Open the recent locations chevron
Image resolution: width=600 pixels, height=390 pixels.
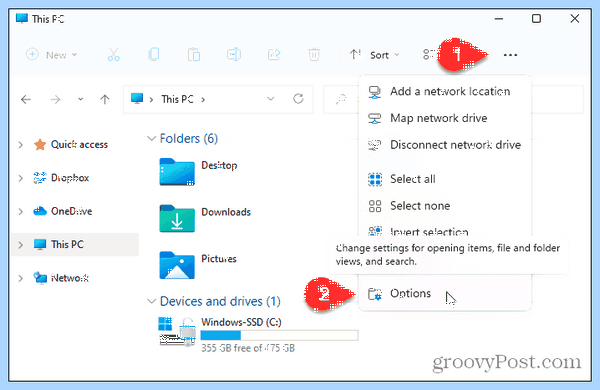click(x=80, y=99)
